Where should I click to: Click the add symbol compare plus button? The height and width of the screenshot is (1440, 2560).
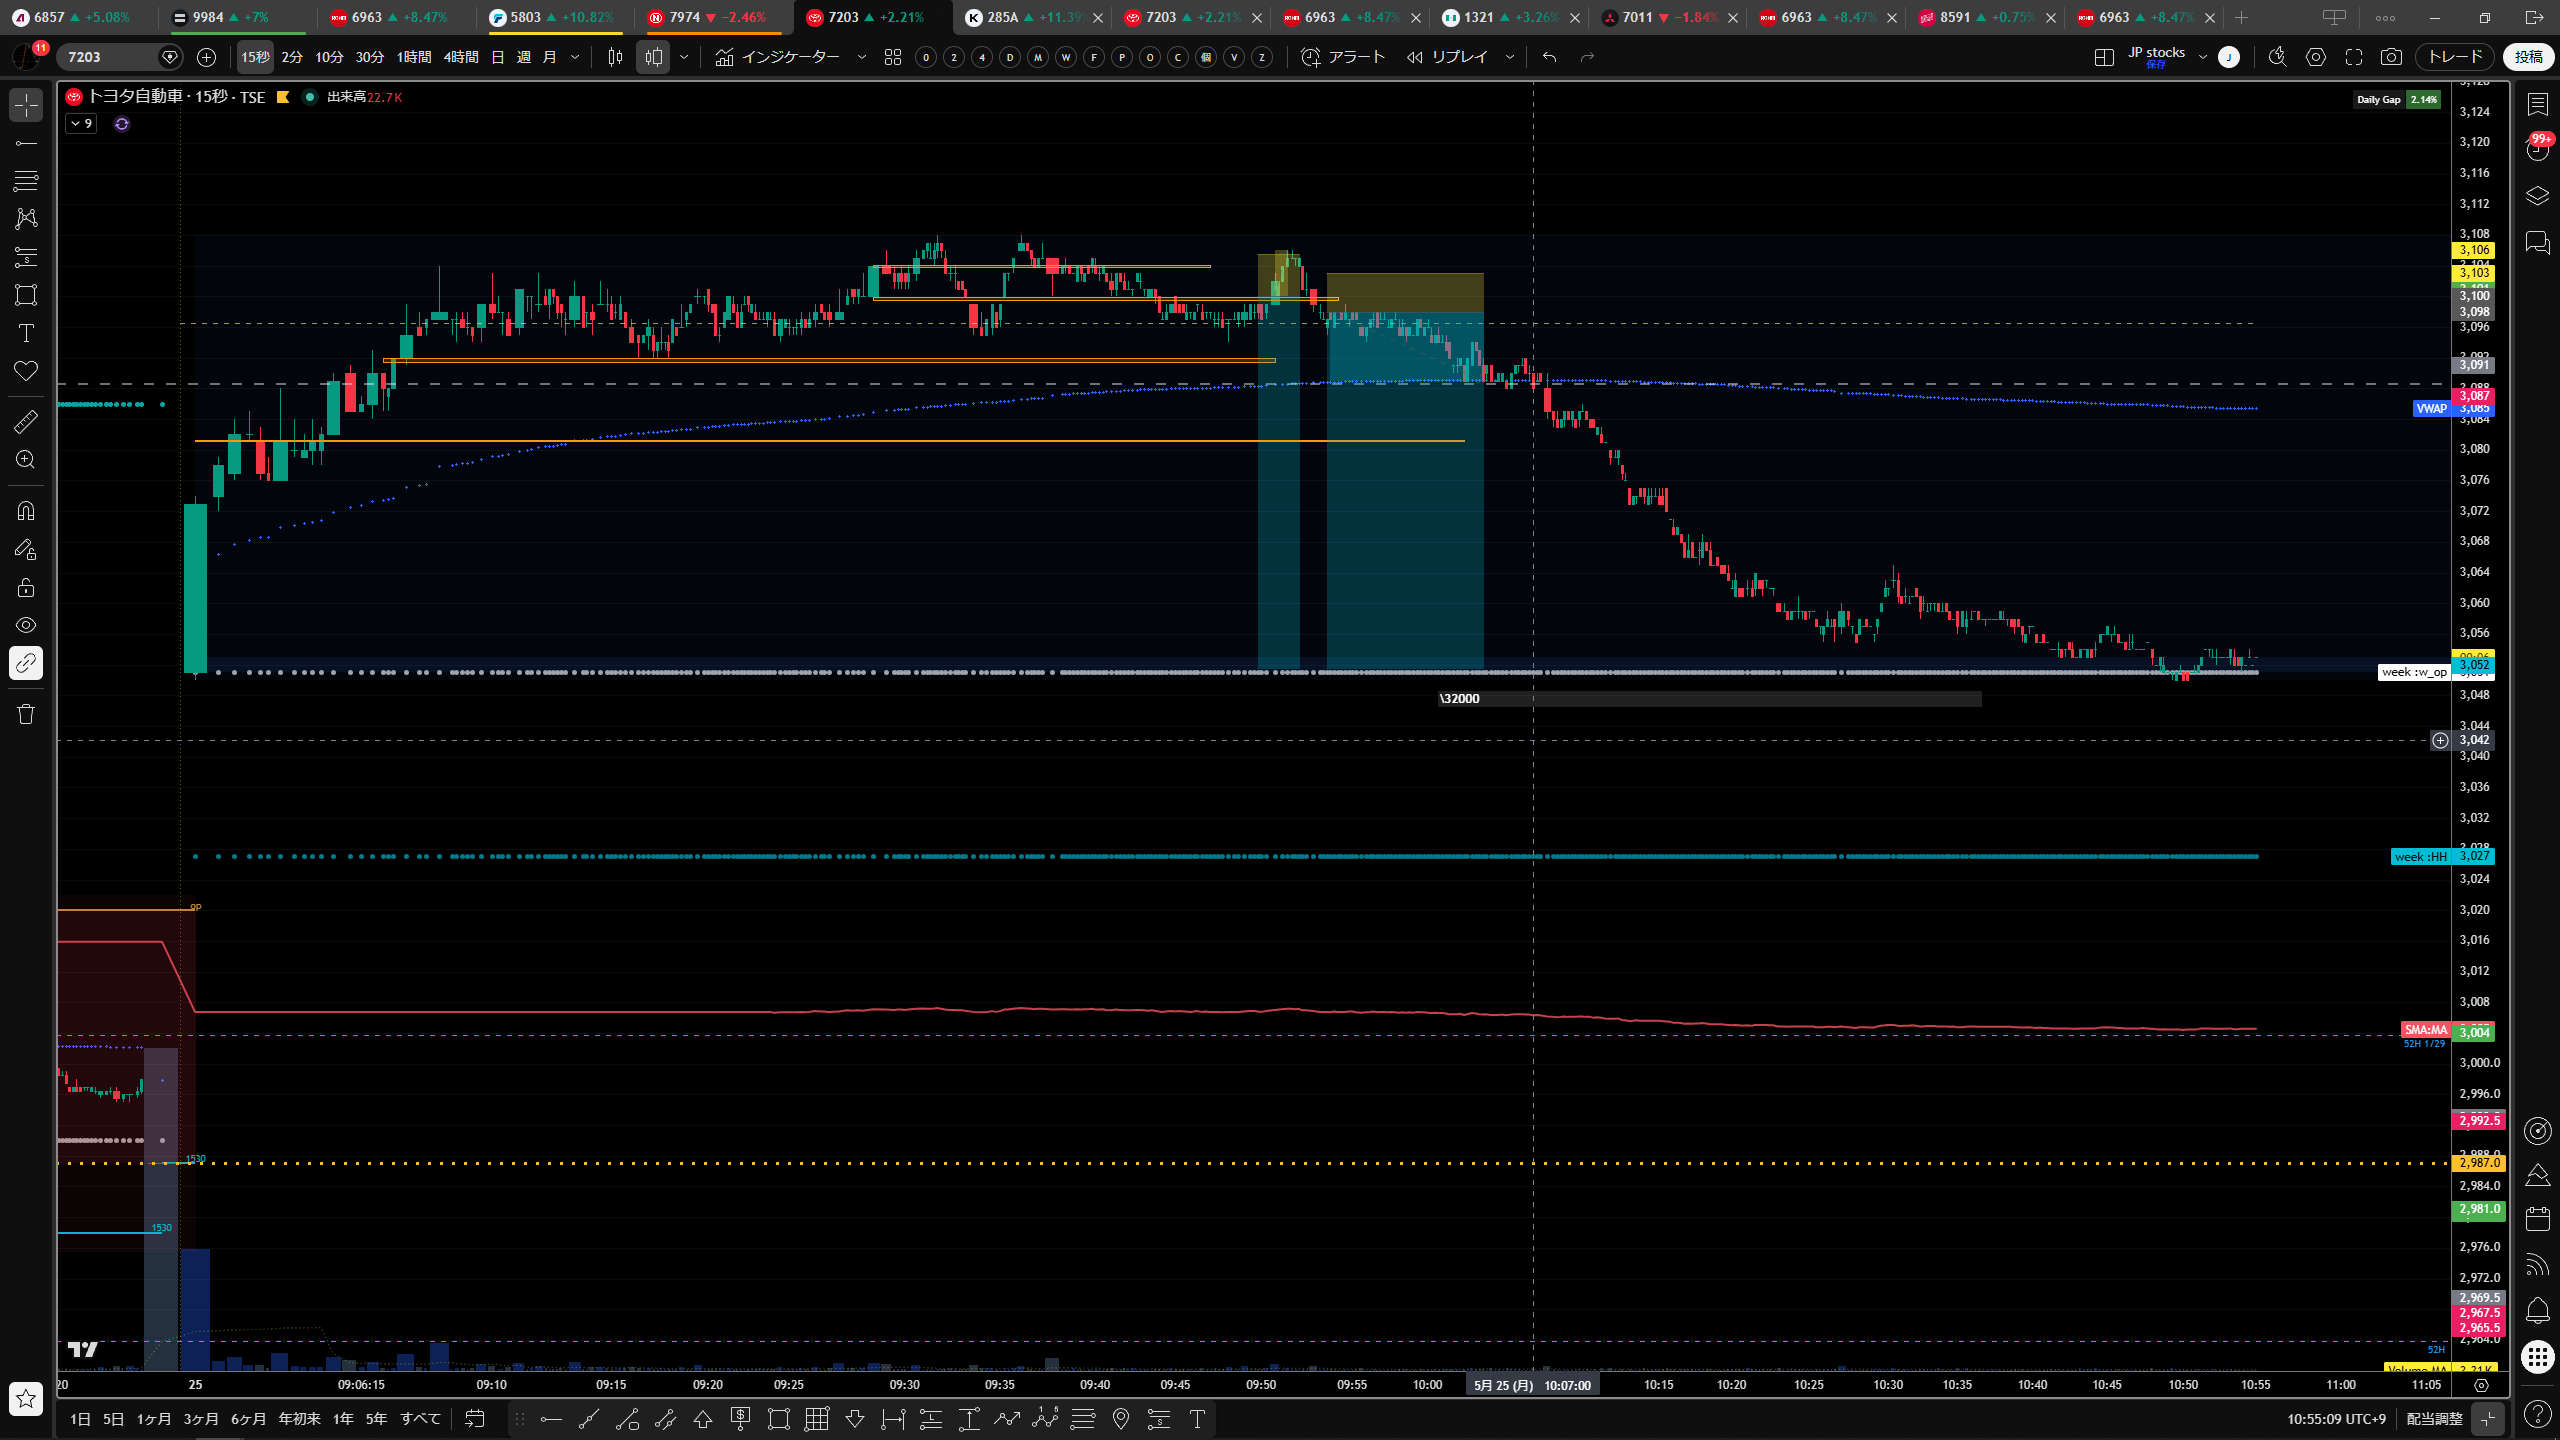pos(206,57)
